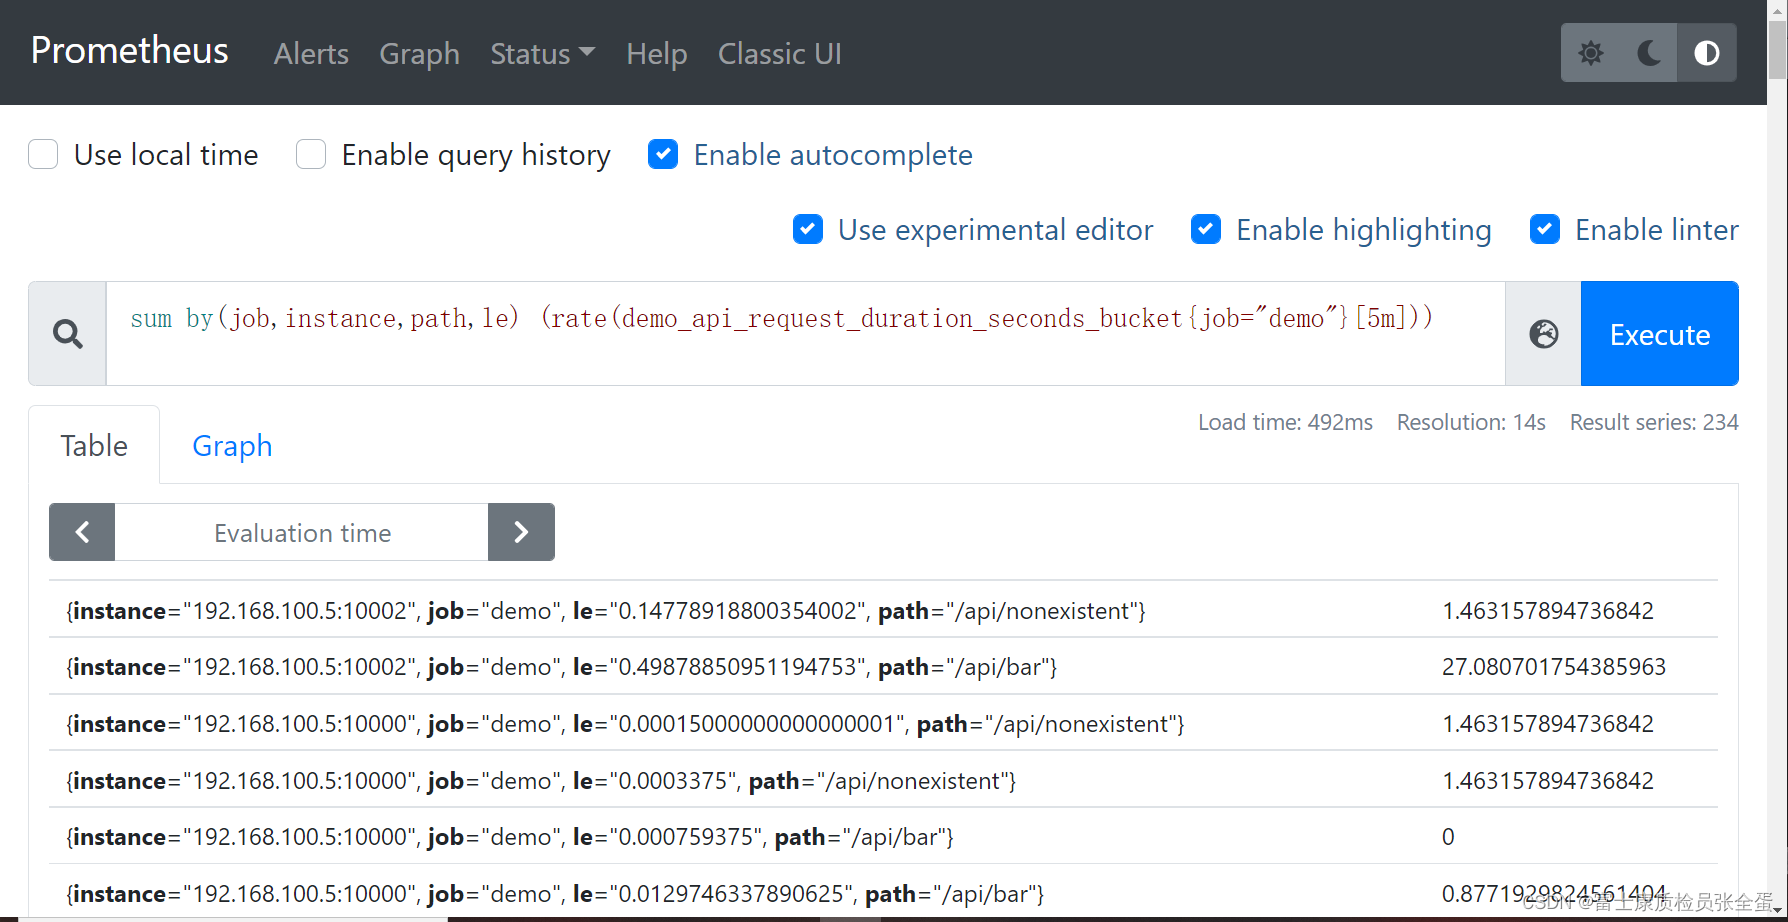Switch to Classic UI

[x=779, y=53]
